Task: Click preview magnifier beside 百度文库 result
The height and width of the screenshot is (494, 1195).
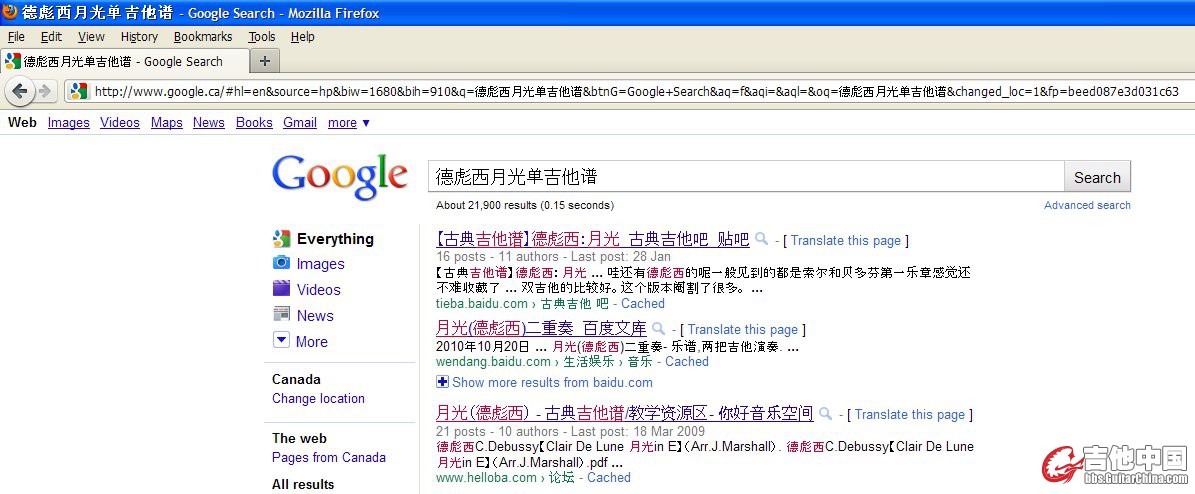Action: pyautogui.click(x=658, y=329)
